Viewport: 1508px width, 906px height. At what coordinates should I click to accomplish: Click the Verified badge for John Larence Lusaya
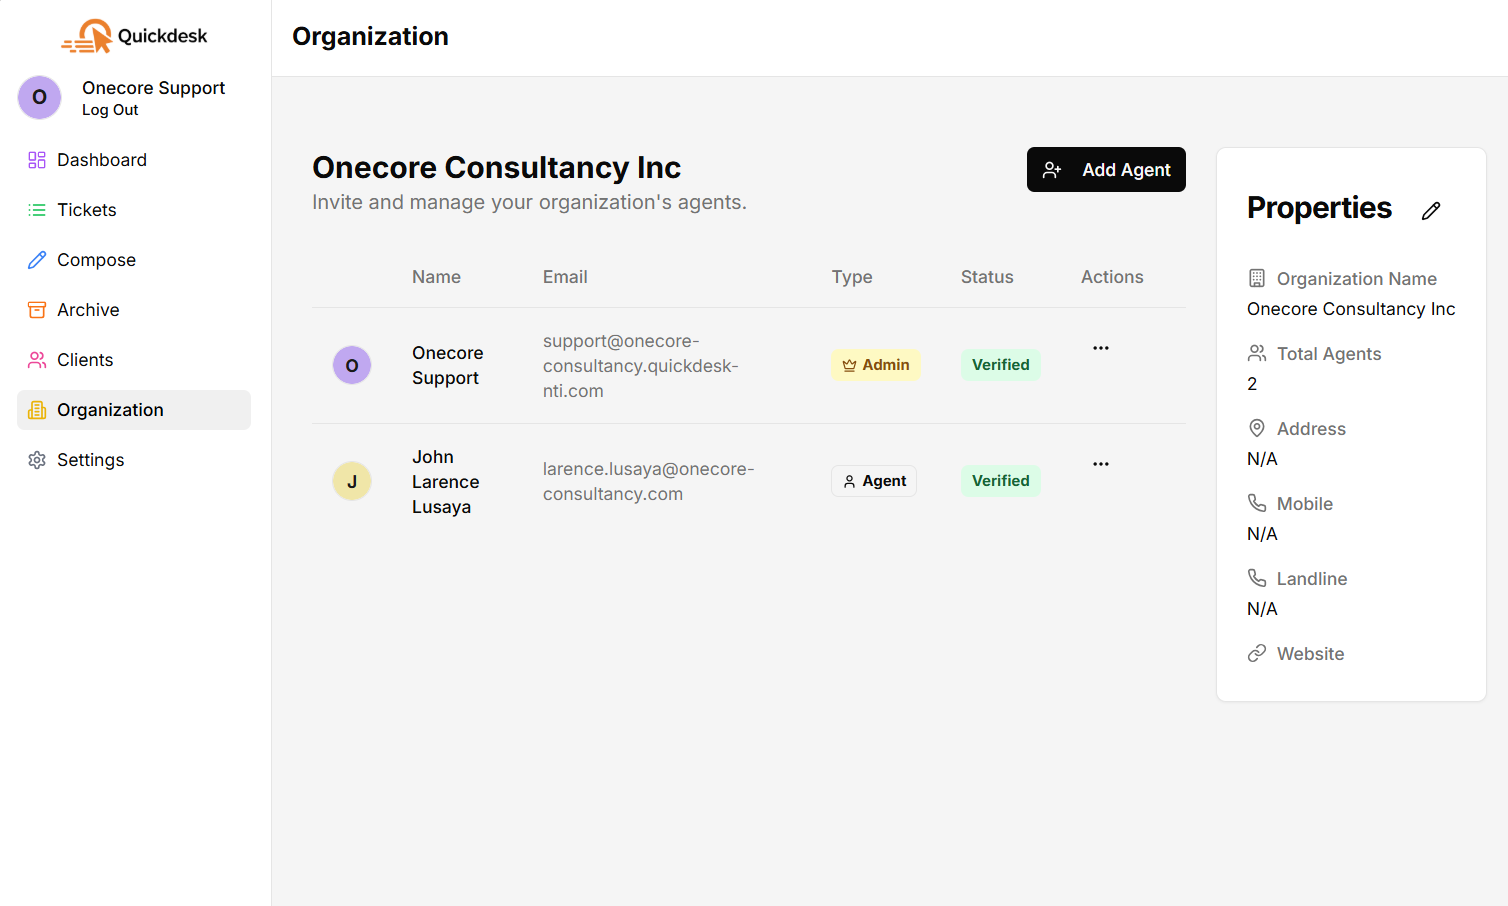[1000, 480]
